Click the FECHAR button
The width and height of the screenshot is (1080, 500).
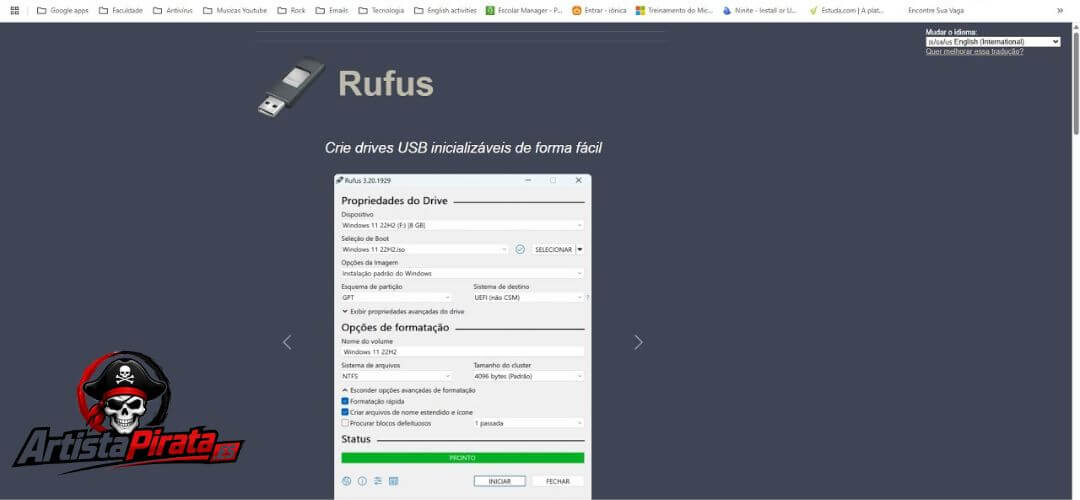pos(557,481)
